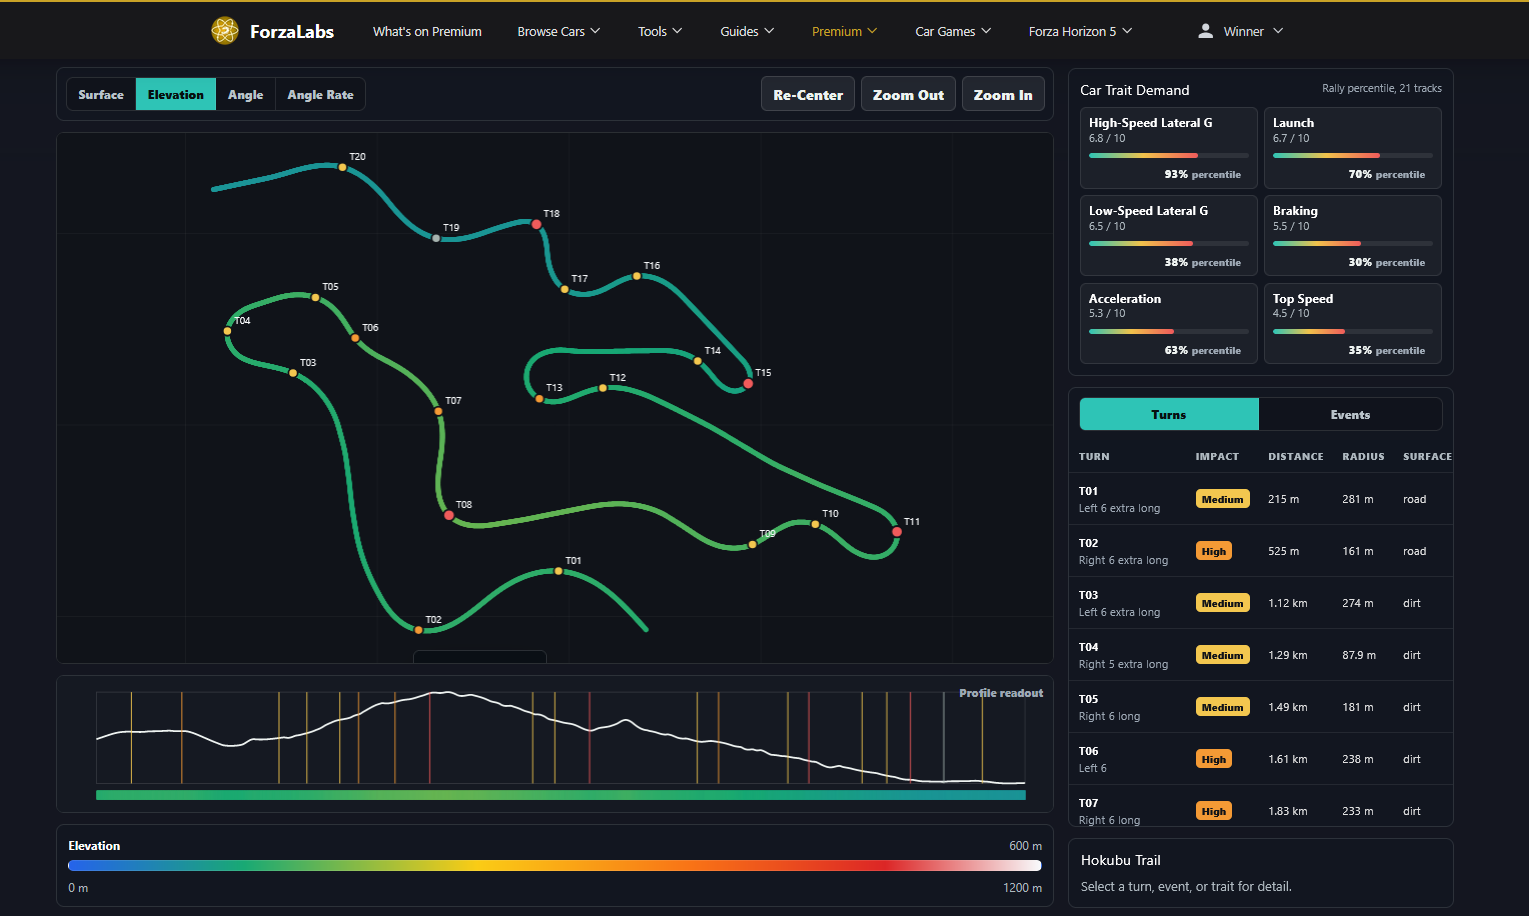Open the Launch trait card
The image size is (1529, 916).
[1353, 148]
